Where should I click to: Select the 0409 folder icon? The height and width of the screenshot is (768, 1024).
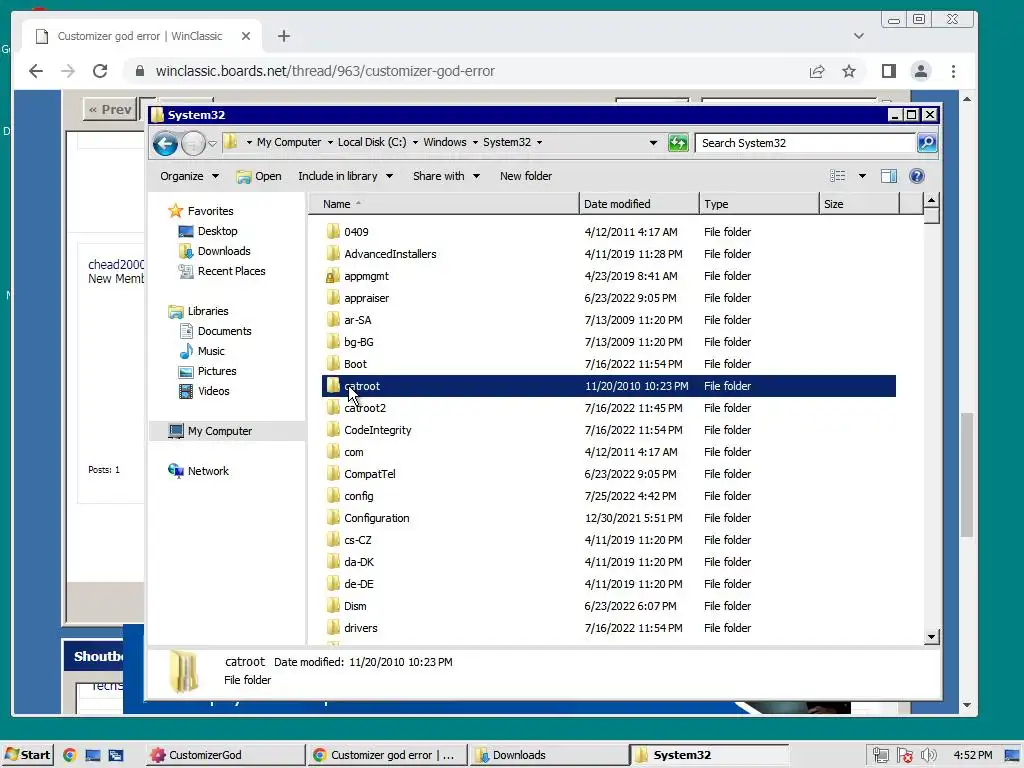click(333, 232)
